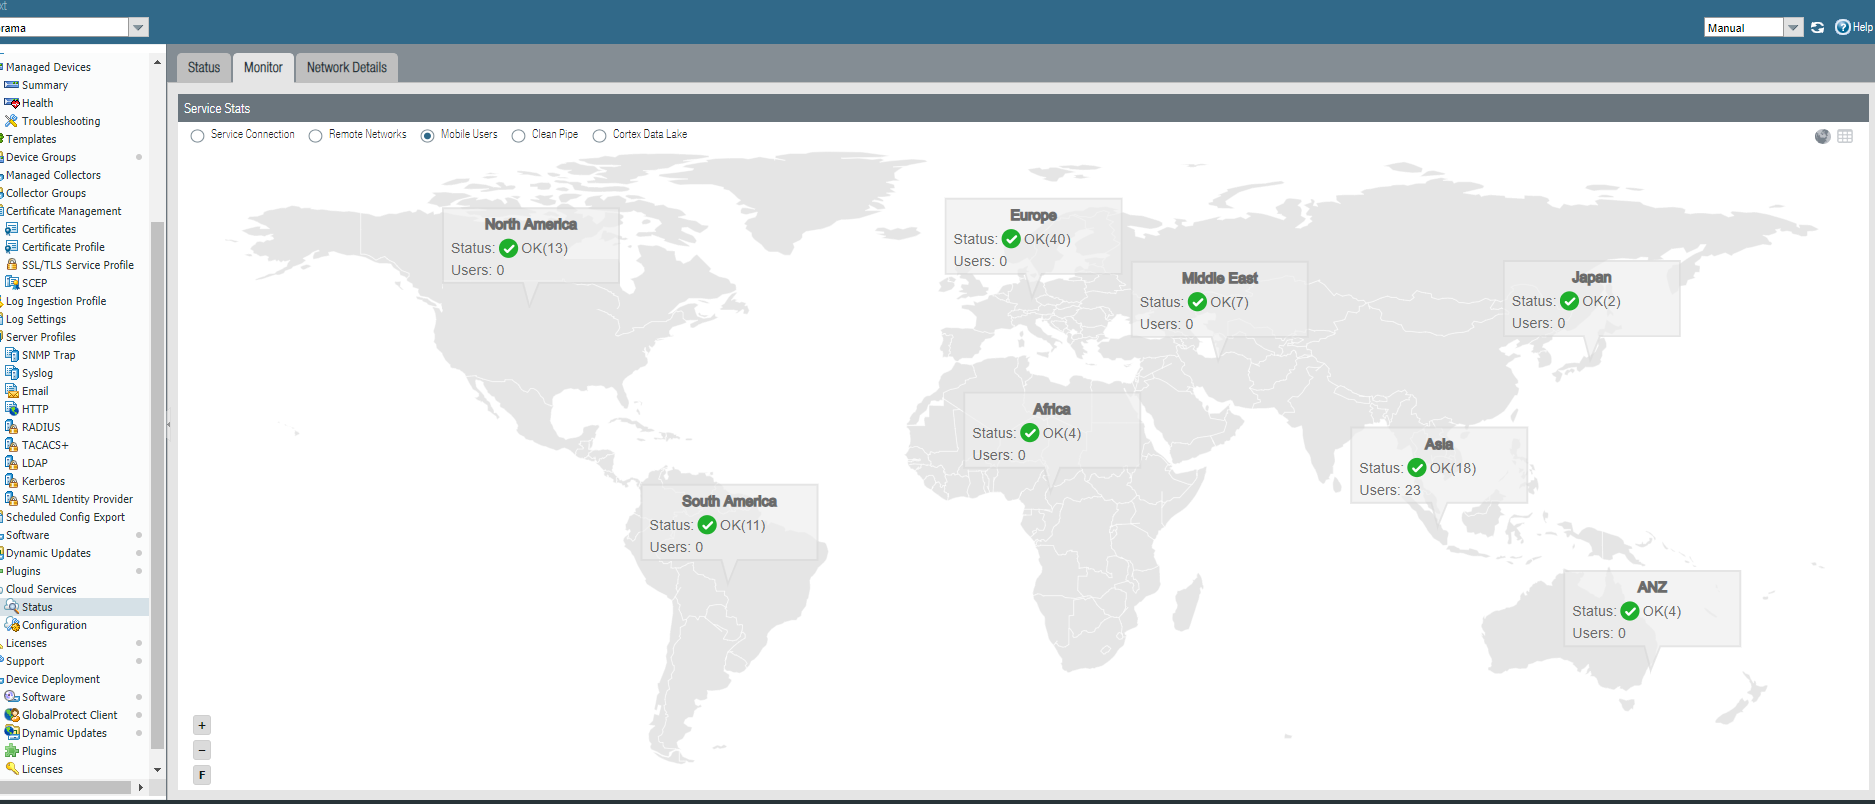The width and height of the screenshot is (1875, 804).
Task: Zoom in the map with plus button
Action: [202, 726]
